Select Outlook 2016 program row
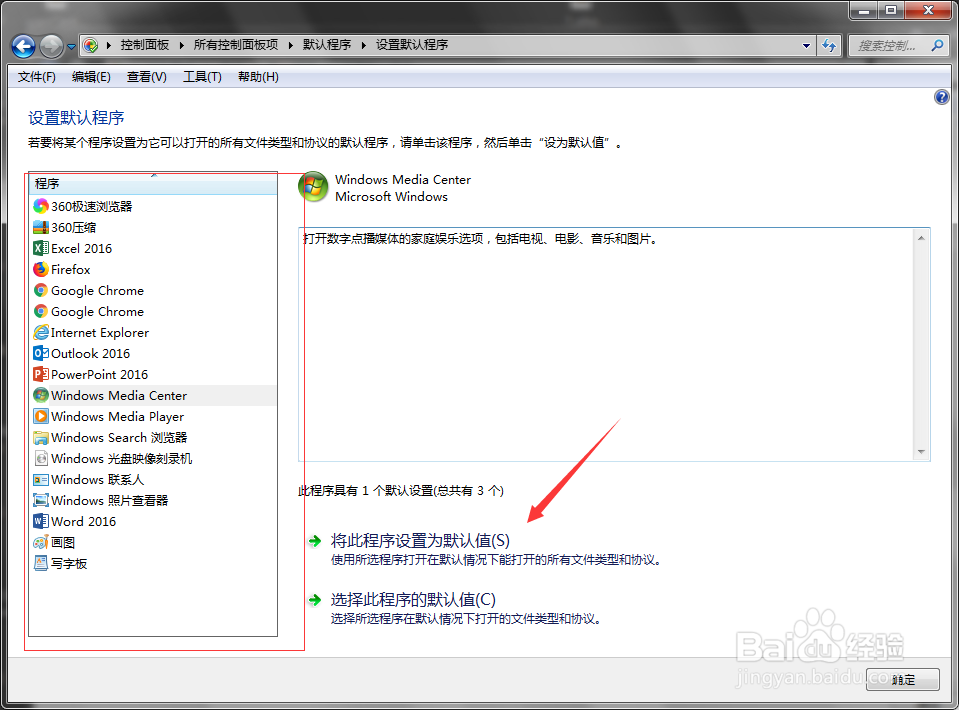This screenshot has width=959, height=710. pos(153,353)
